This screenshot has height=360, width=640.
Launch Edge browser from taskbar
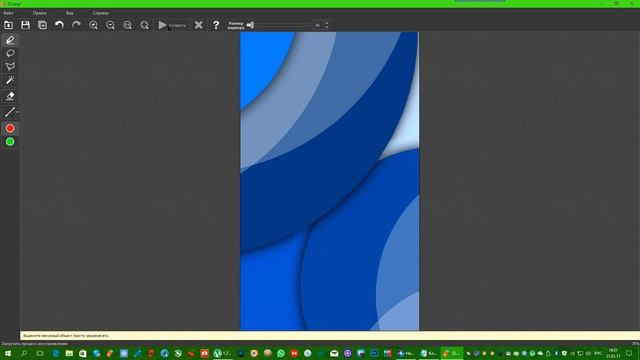tap(56, 353)
